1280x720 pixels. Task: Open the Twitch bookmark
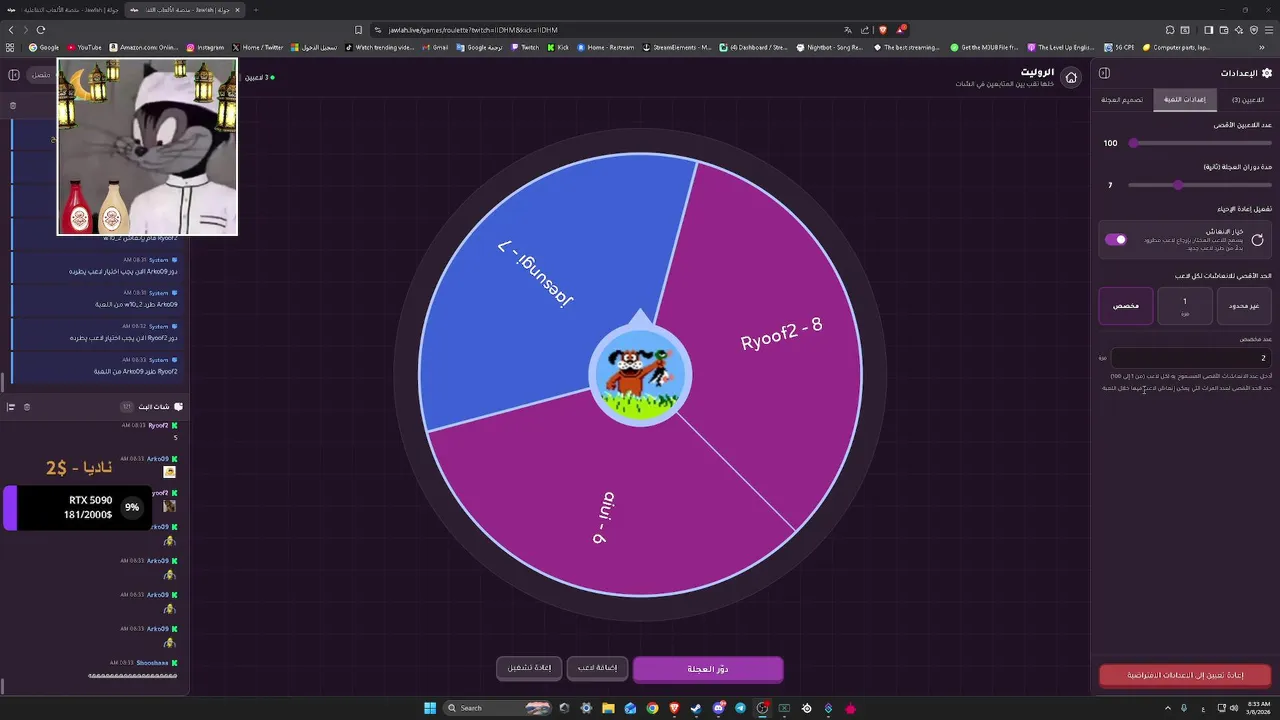tap(524, 47)
